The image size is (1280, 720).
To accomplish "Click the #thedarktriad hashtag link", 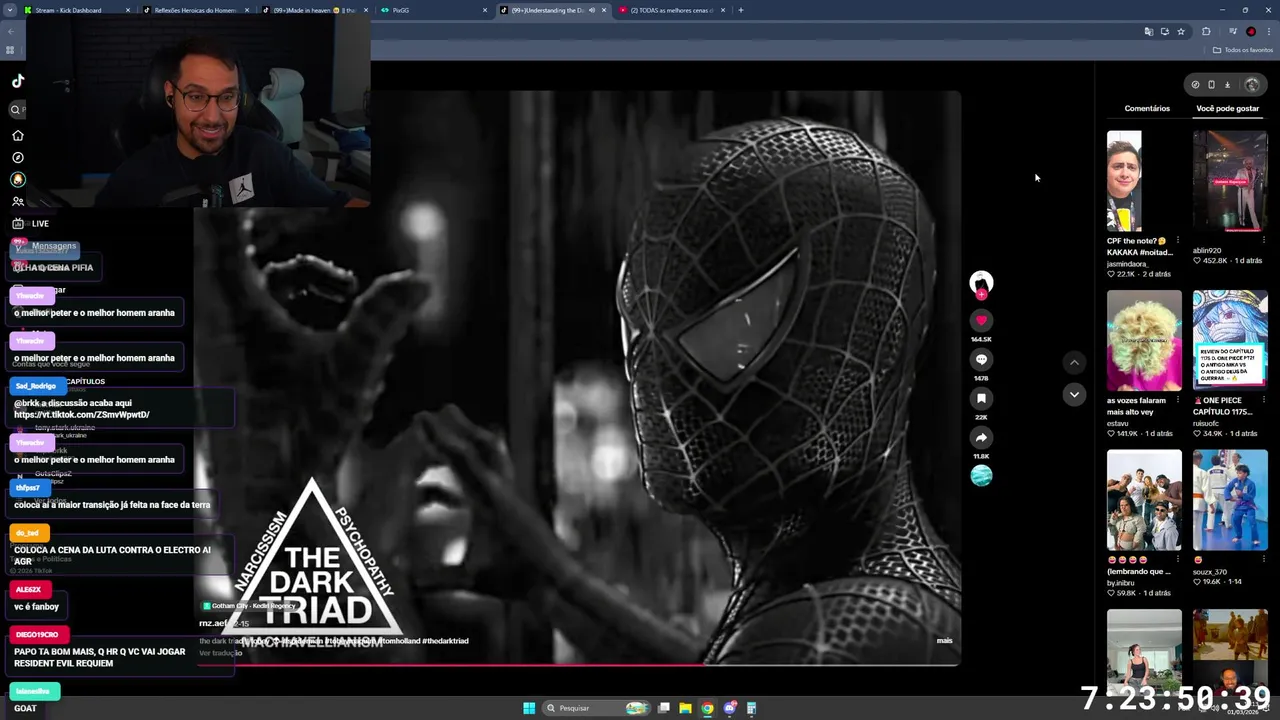I will (x=445, y=641).
